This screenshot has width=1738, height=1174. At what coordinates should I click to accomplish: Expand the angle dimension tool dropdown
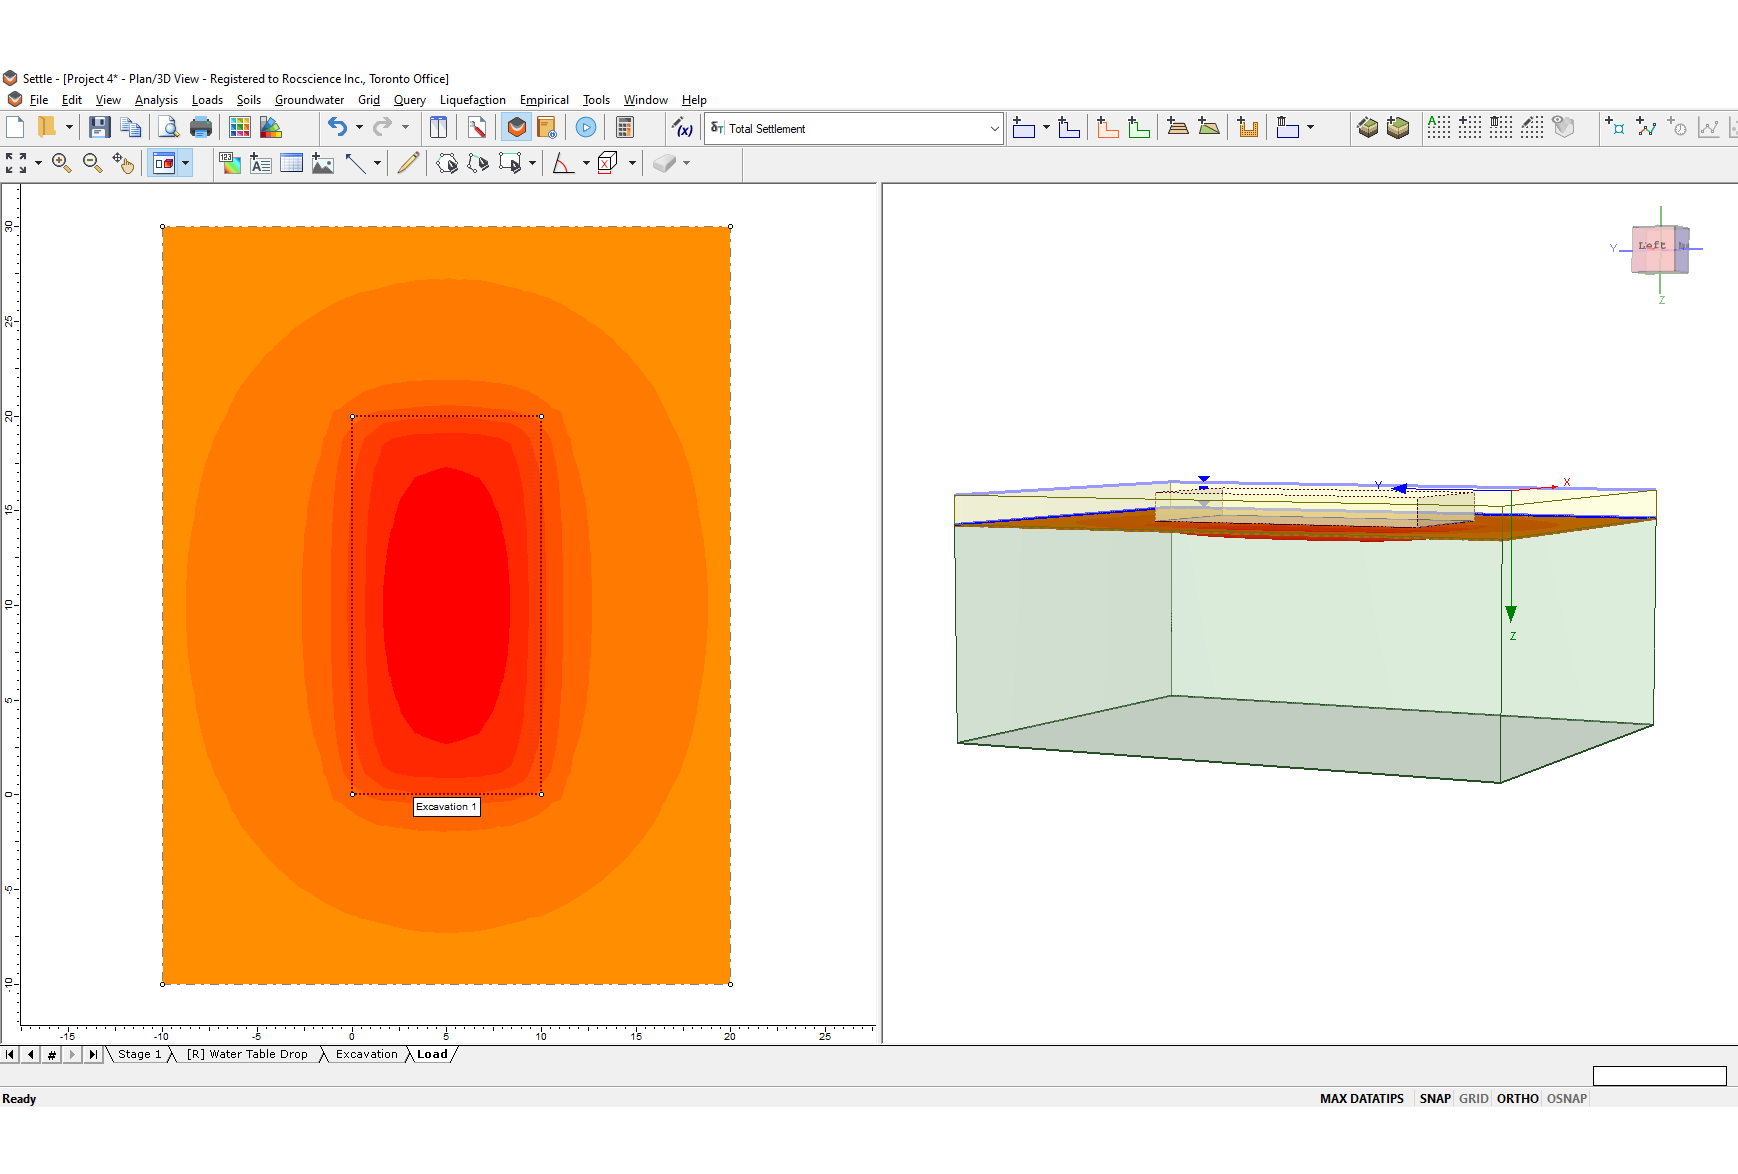click(x=586, y=163)
